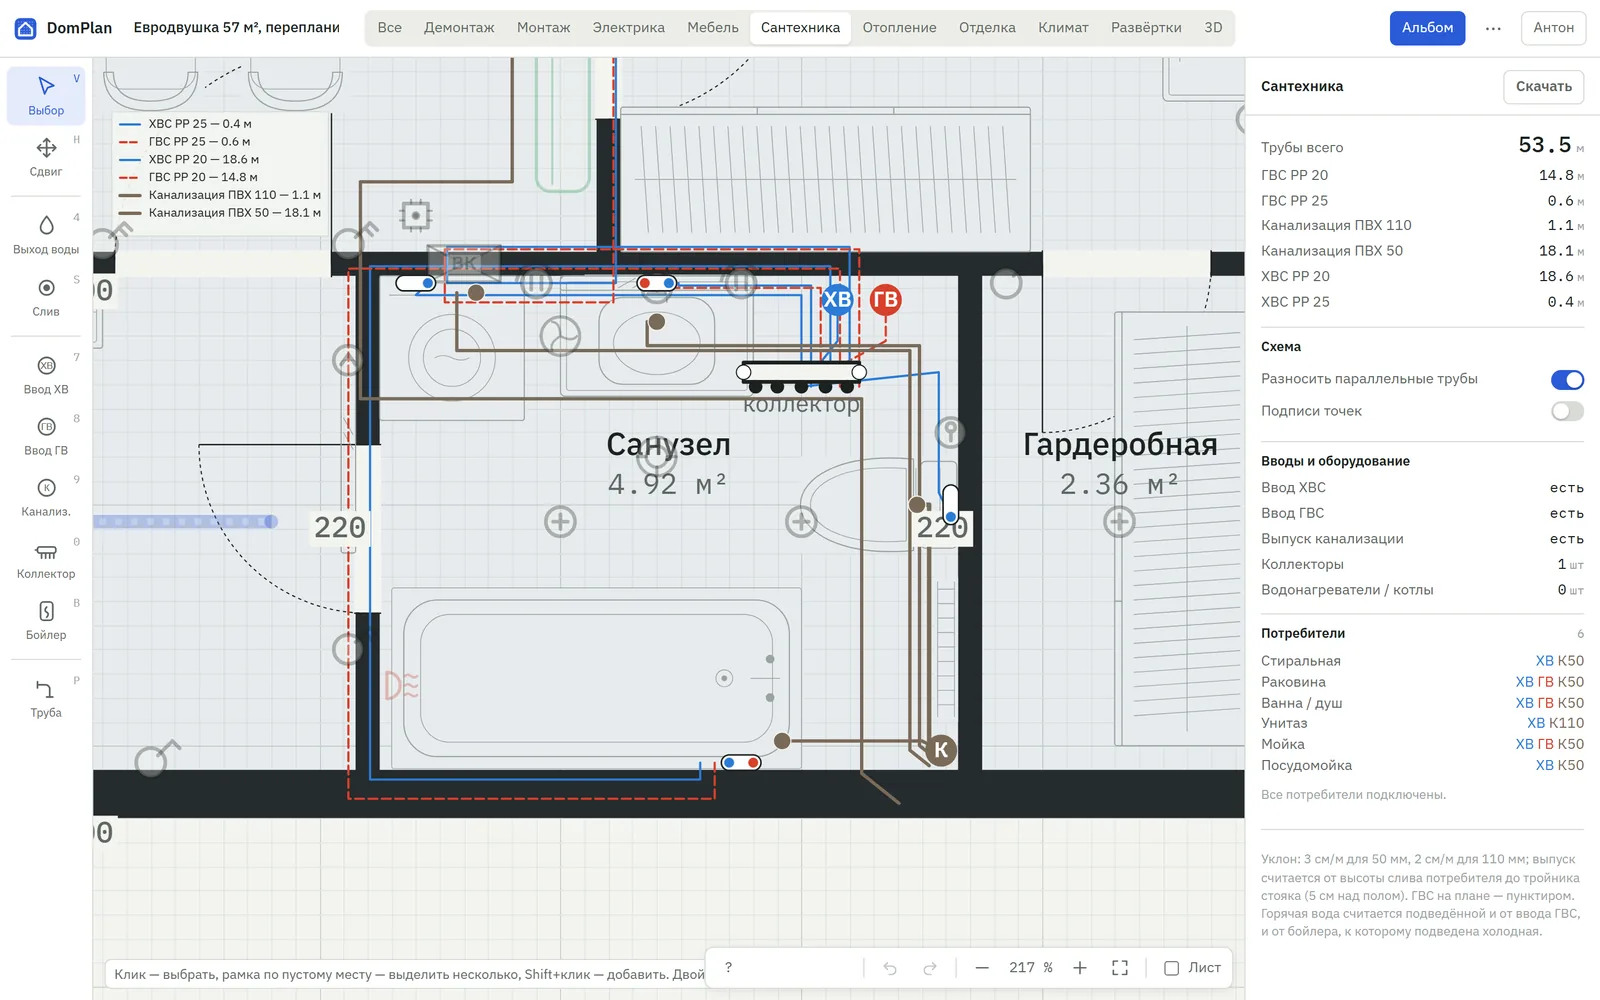This screenshot has height=1000, width=1600.
Task: Open the three-dots more menu
Action: point(1493,28)
